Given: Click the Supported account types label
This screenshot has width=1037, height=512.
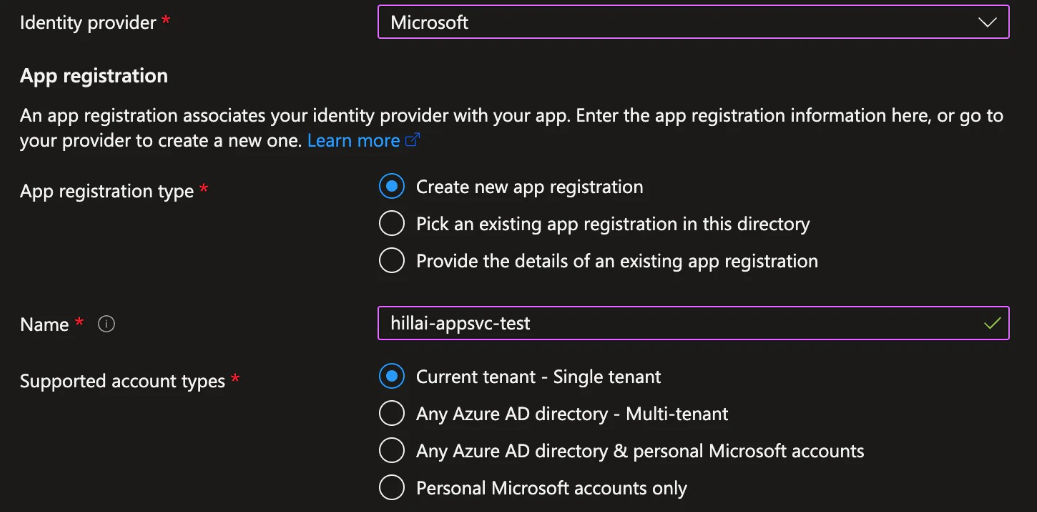Looking at the screenshot, I should (x=122, y=381).
